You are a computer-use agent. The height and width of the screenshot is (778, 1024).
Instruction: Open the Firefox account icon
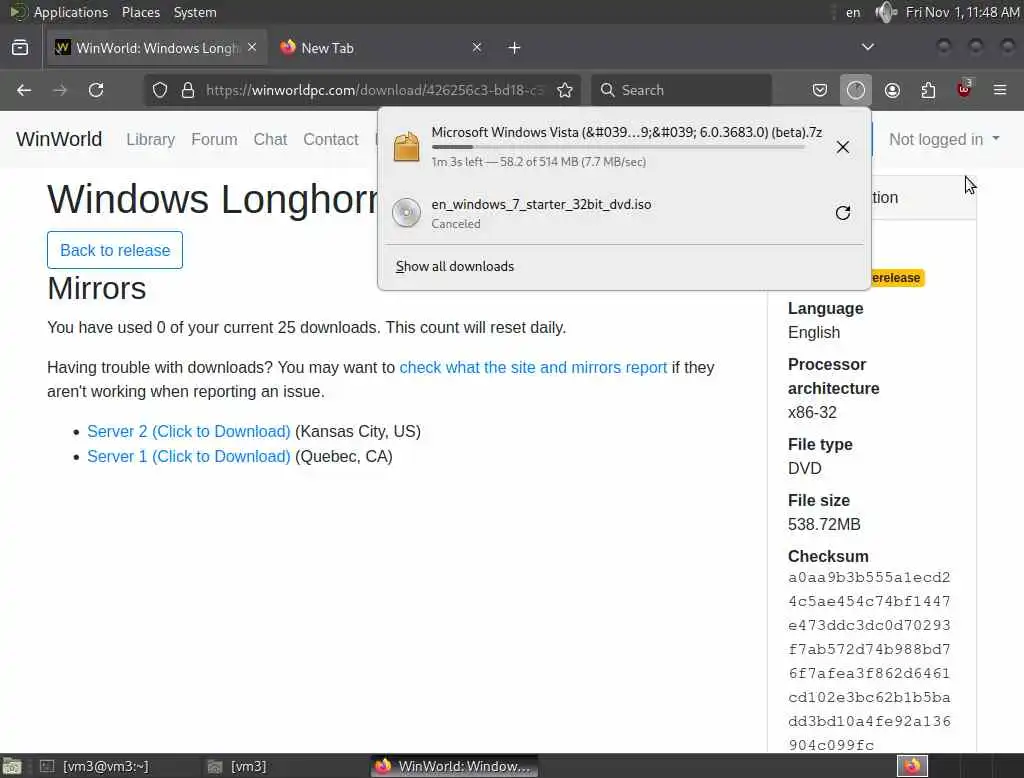(x=892, y=90)
